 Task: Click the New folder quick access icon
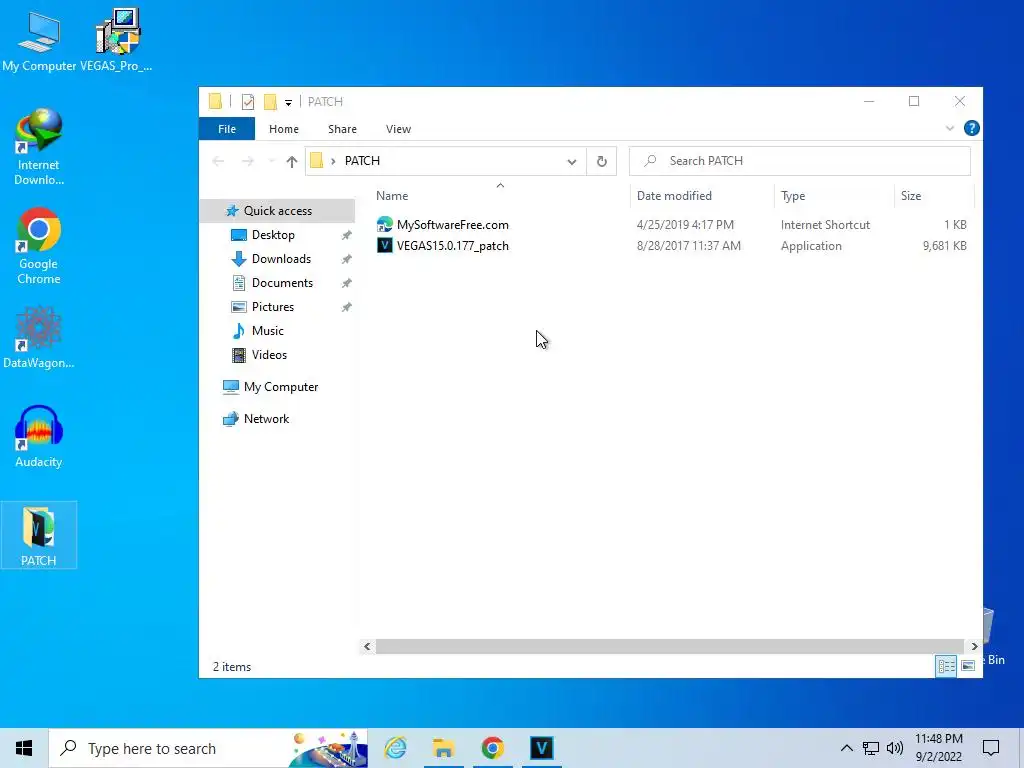coord(270,101)
